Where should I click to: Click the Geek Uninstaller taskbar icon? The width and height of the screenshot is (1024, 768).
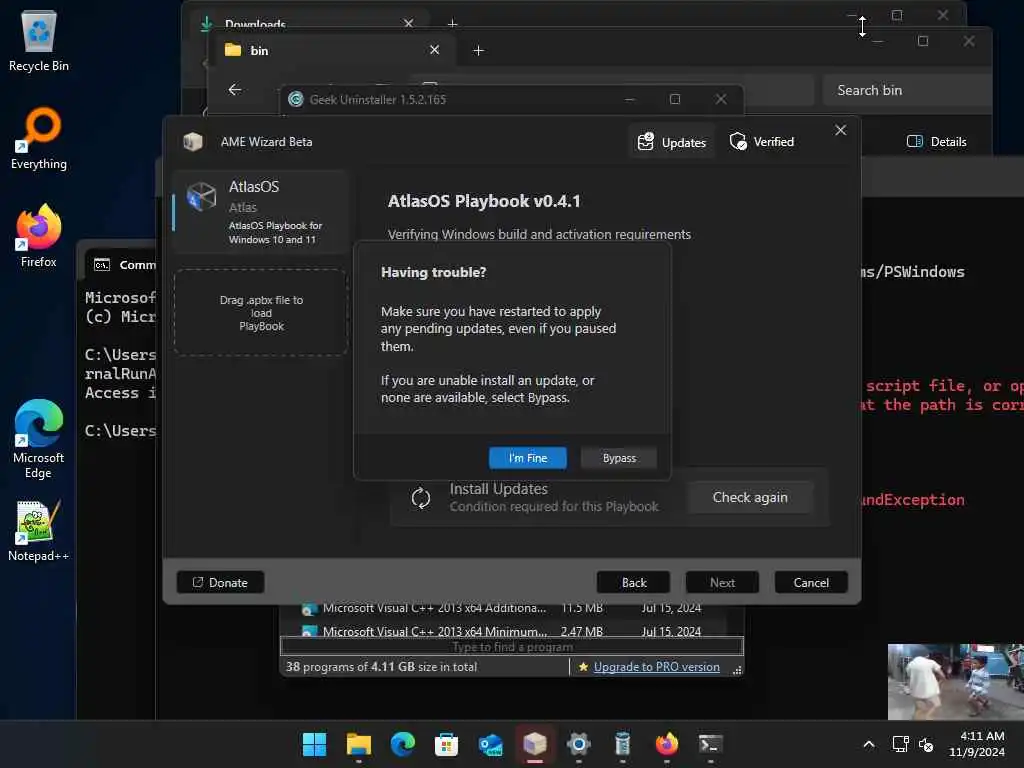pos(622,744)
